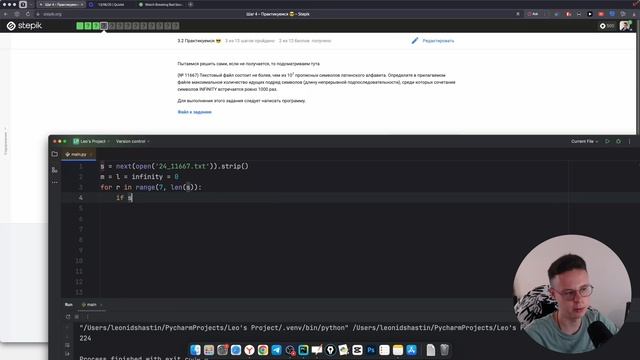Open Trash from the Dock

[x=444, y=350]
